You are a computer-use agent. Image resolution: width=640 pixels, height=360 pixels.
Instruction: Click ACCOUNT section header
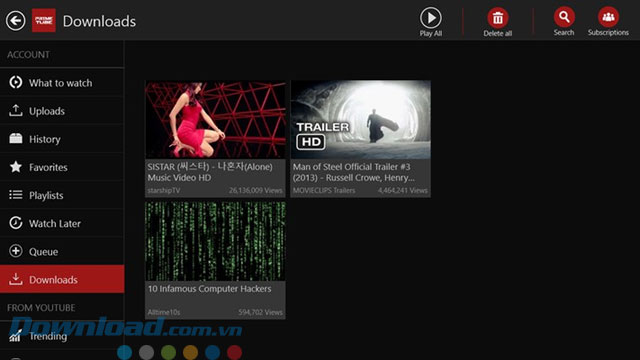click(x=28, y=55)
